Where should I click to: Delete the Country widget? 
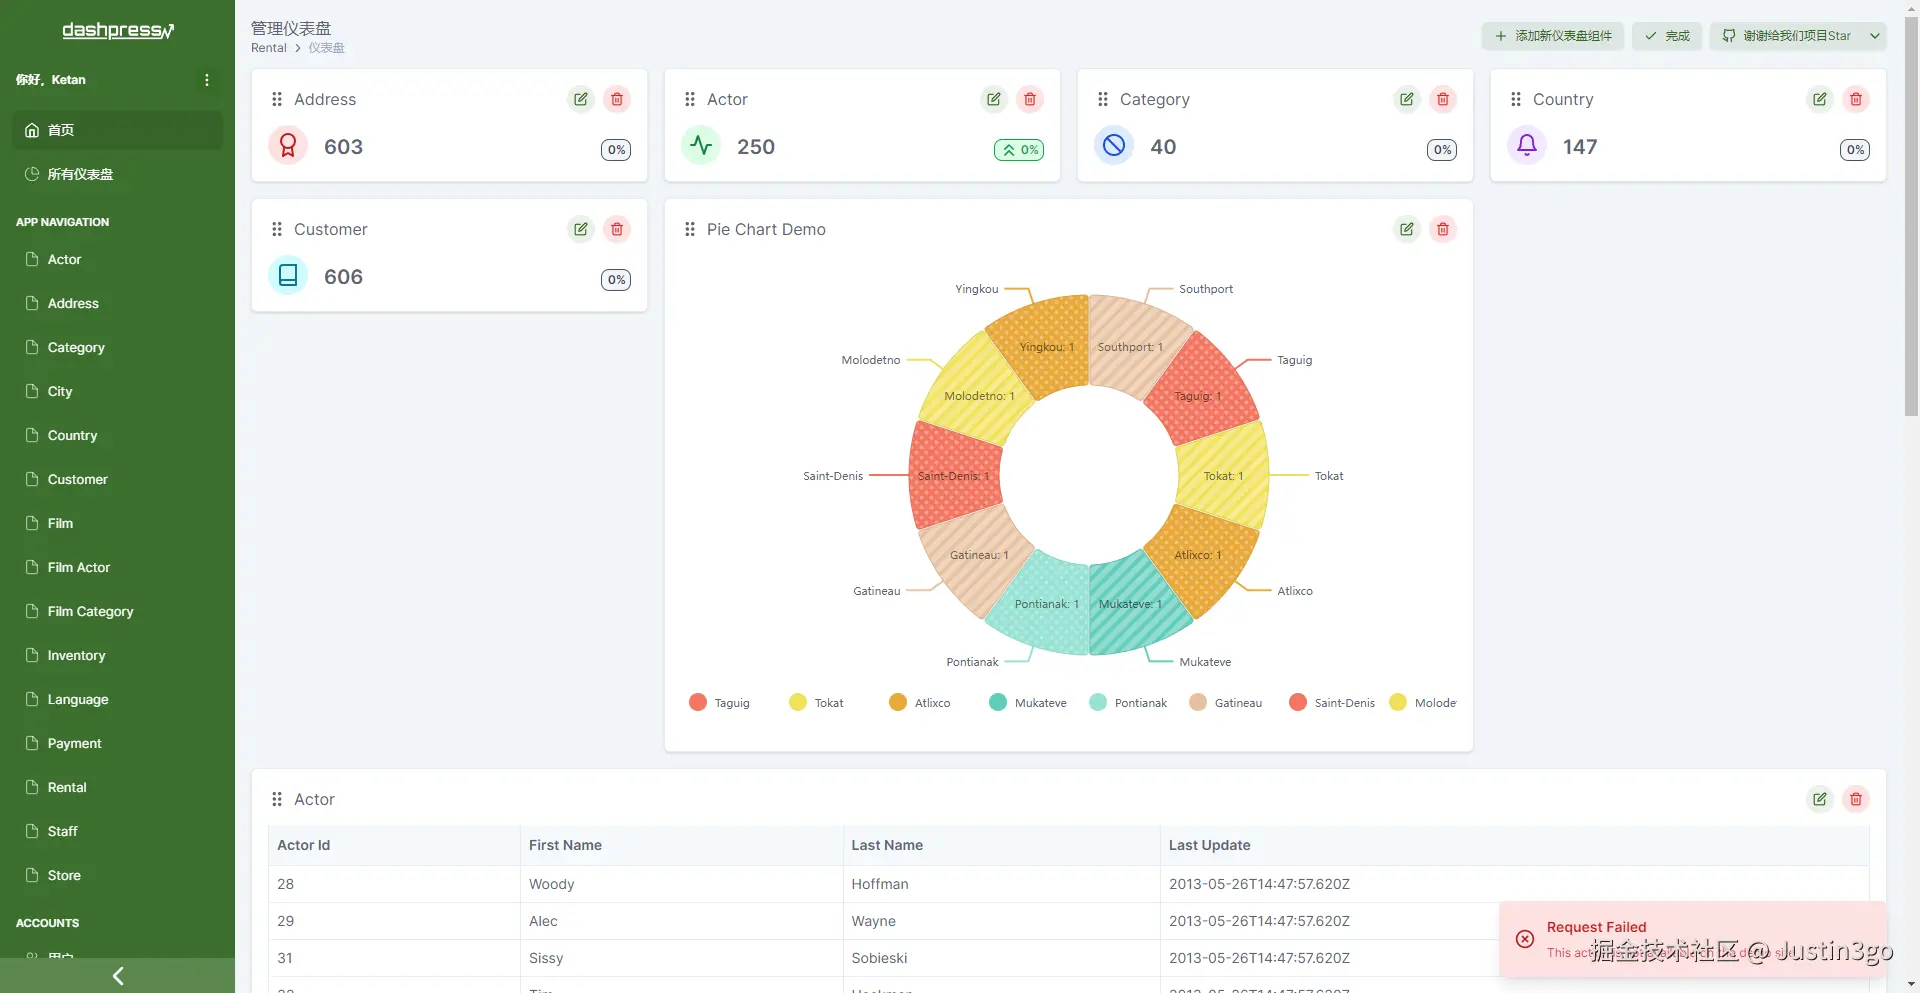[1856, 99]
